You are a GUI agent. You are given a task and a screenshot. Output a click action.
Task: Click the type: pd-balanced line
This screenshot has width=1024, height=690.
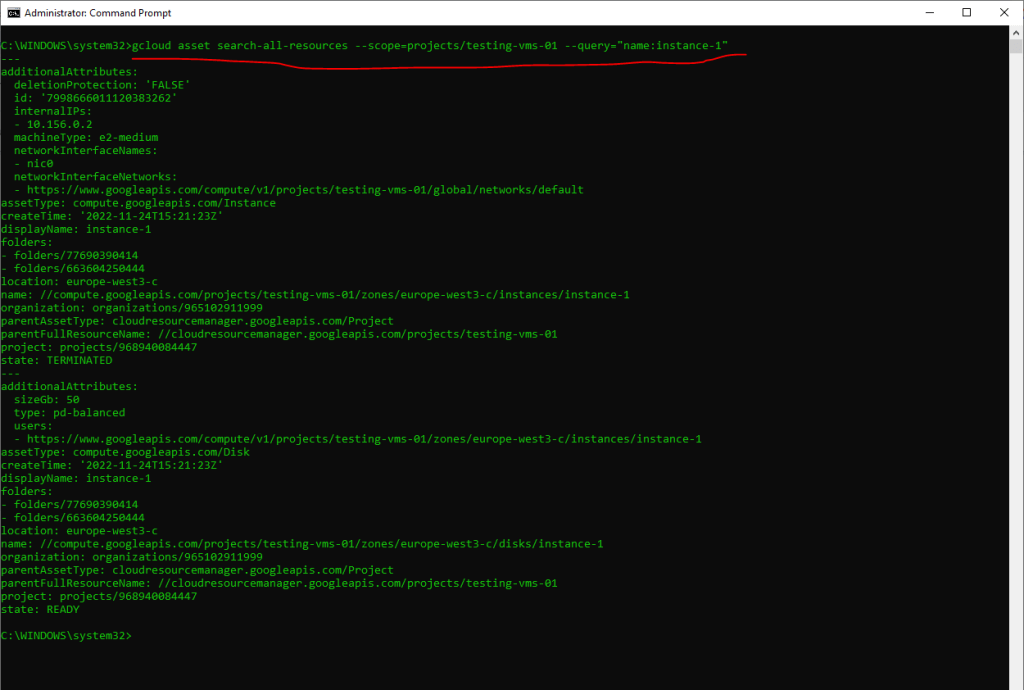coord(69,413)
